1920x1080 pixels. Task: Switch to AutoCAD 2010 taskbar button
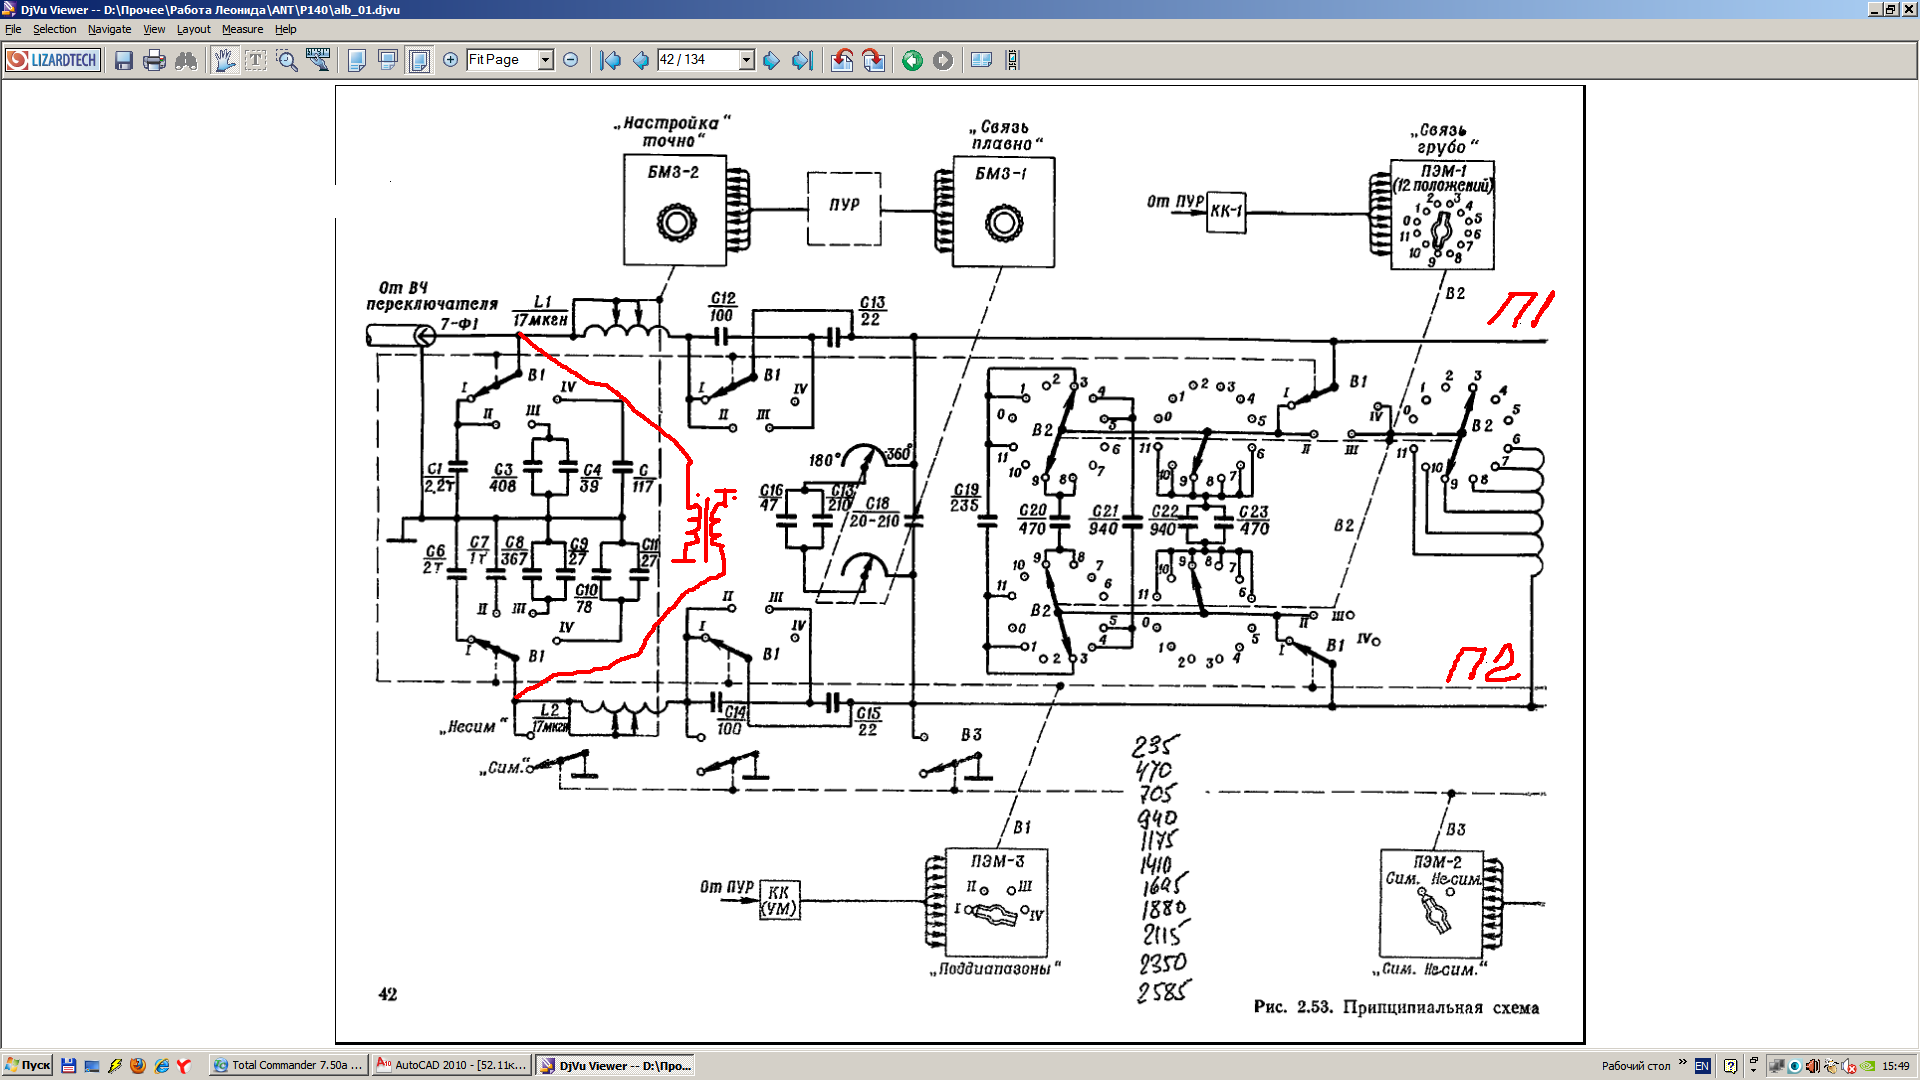coord(451,1065)
